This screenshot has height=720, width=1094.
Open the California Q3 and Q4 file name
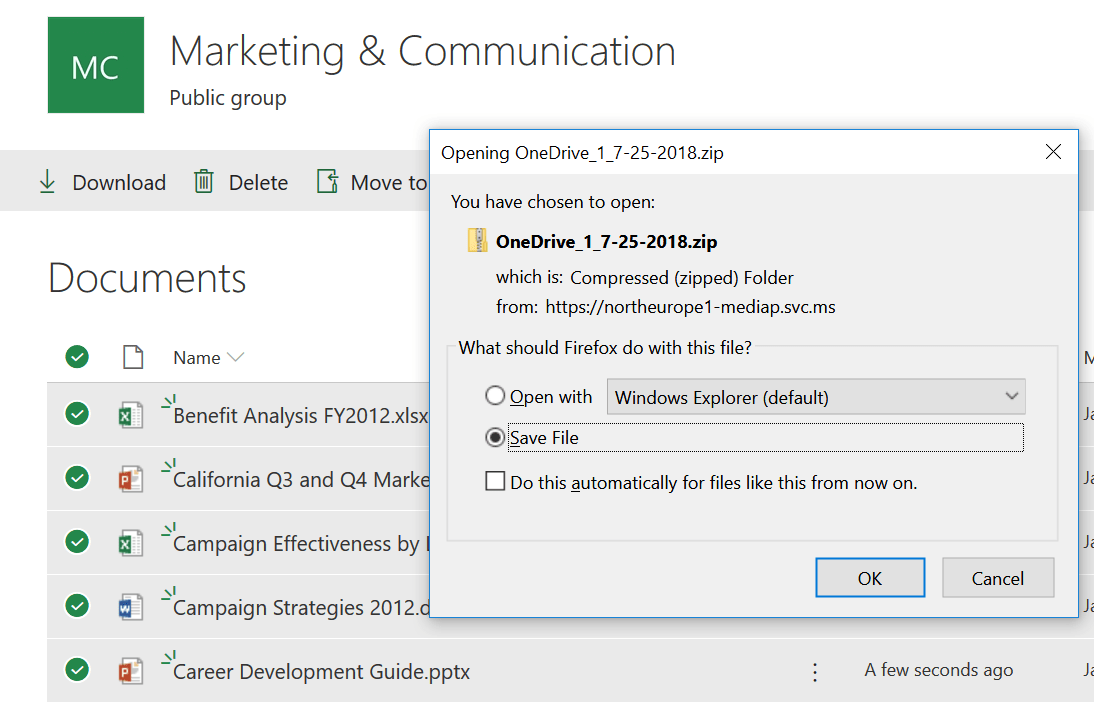point(301,480)
